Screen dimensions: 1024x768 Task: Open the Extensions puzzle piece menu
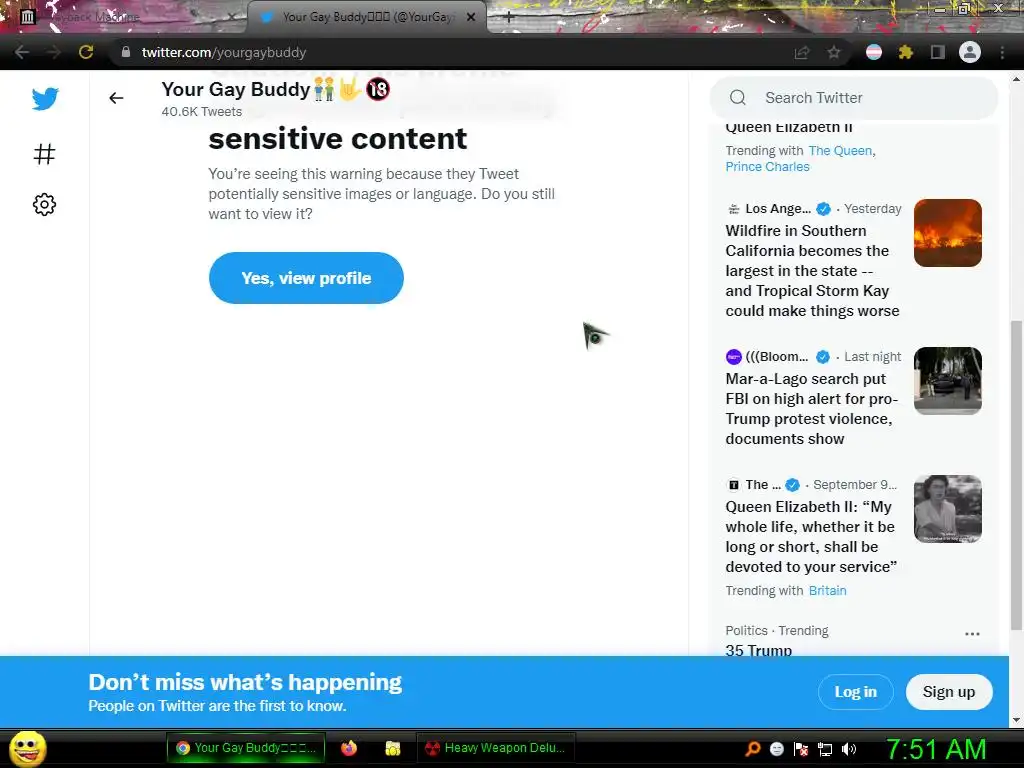coord(906,52)
